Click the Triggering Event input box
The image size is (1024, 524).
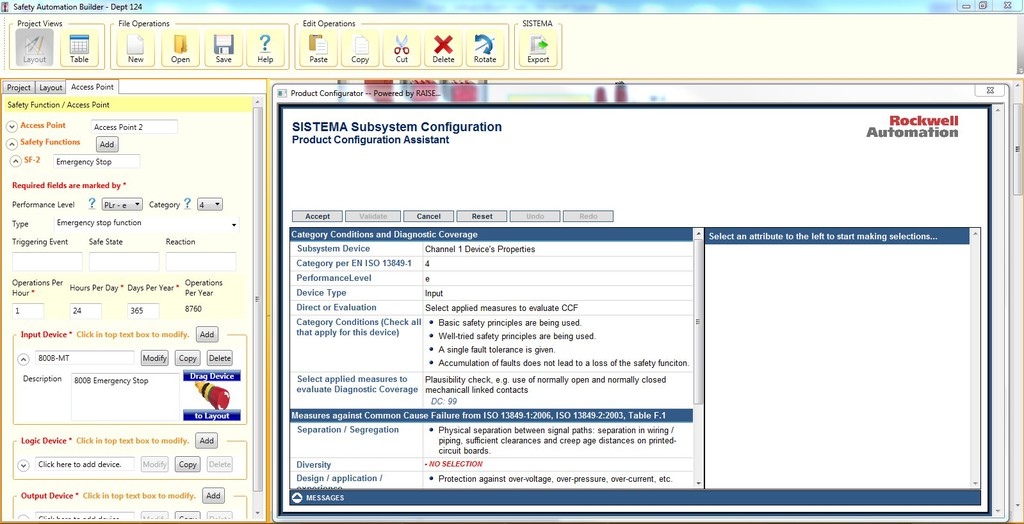(47, 262)
